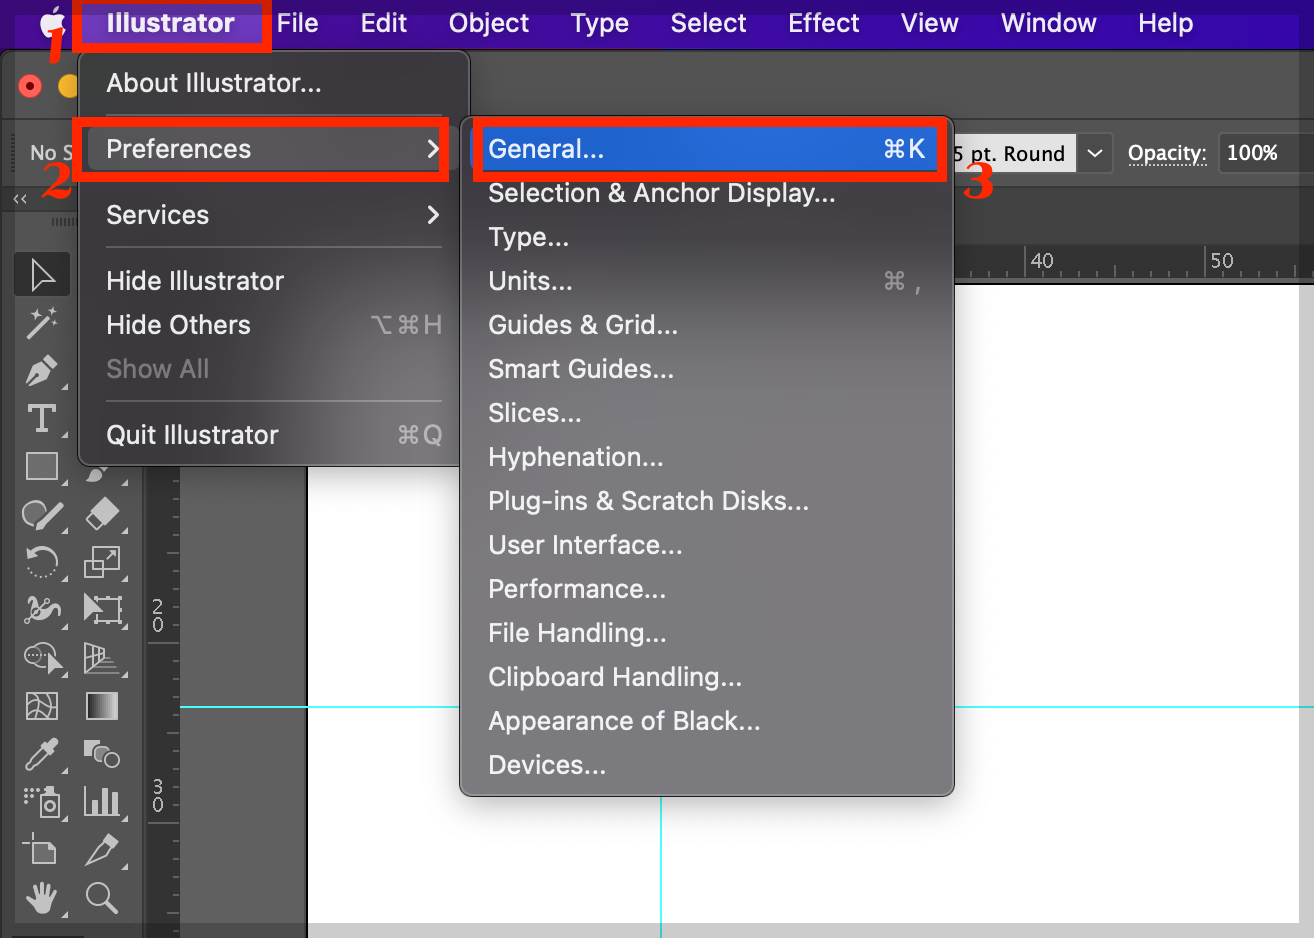The image size is (1314, 938).
Task: Open Hyphenation... preferences
Action: (x=708, y=457)
